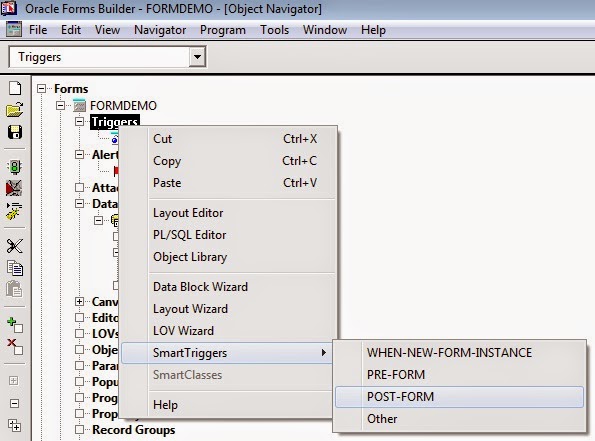
Task: Click the Debug module bug icon
Action: (14, 211)
